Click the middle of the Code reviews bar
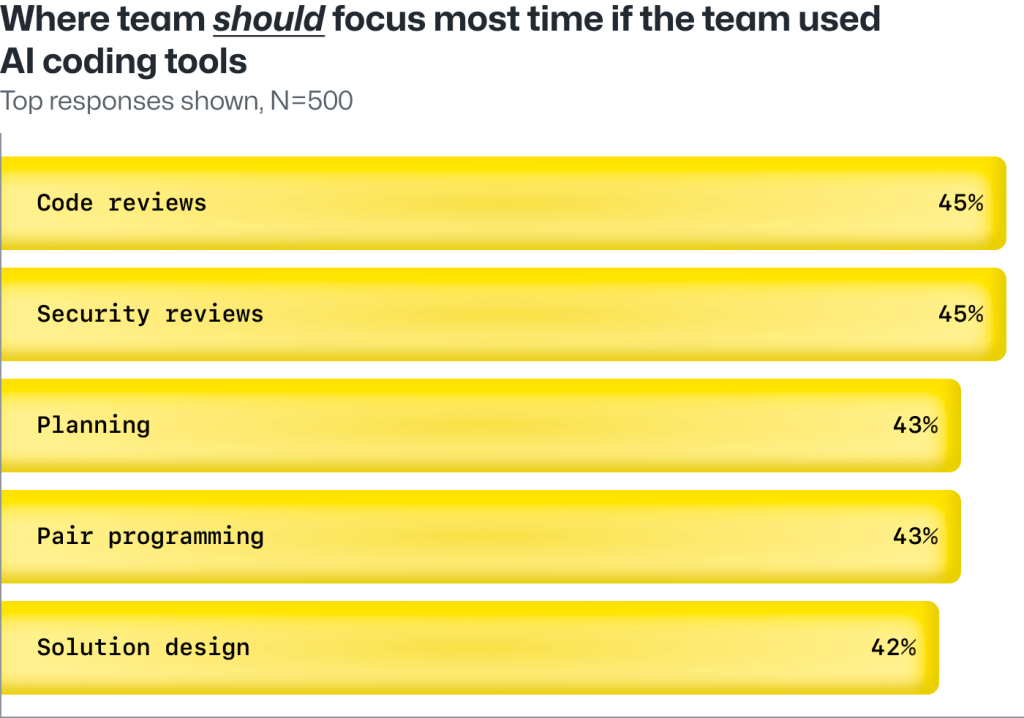 coord(503,203)
